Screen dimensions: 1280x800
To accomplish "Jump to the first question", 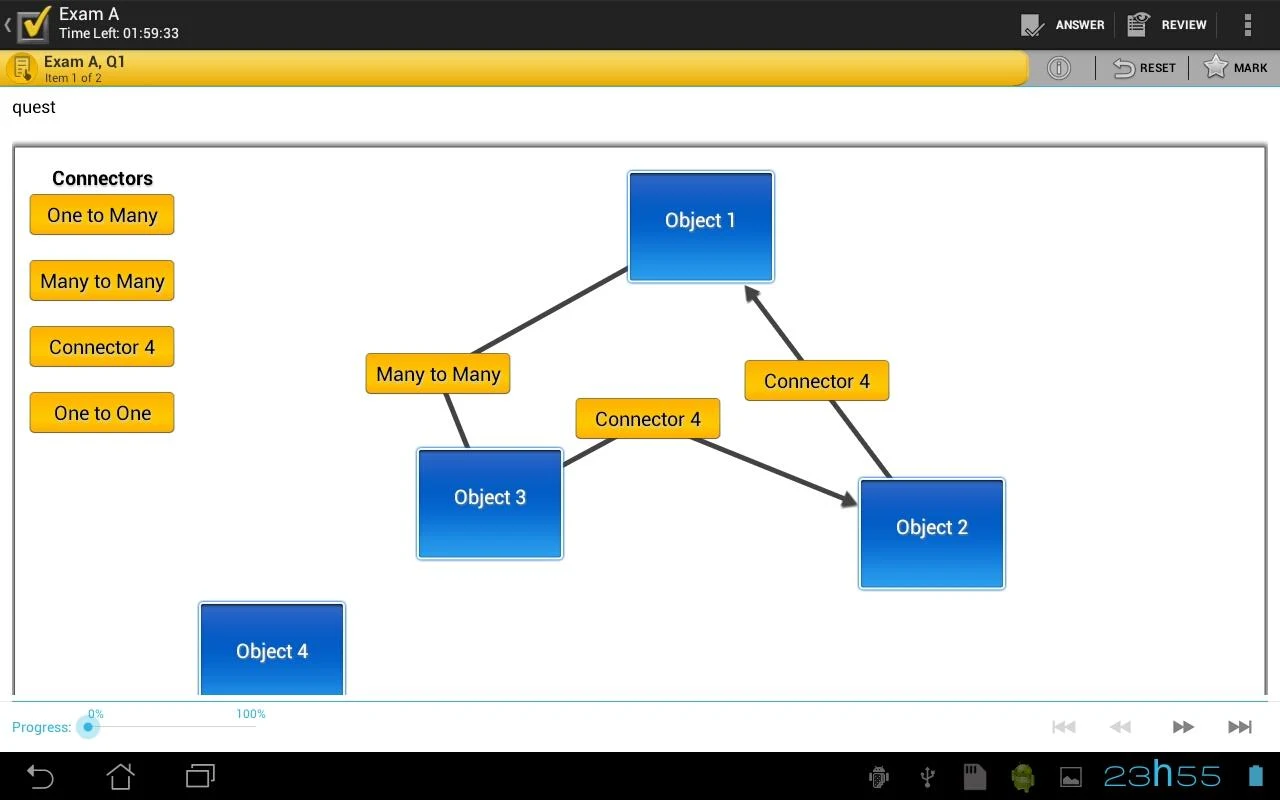I will [1064, 727].
